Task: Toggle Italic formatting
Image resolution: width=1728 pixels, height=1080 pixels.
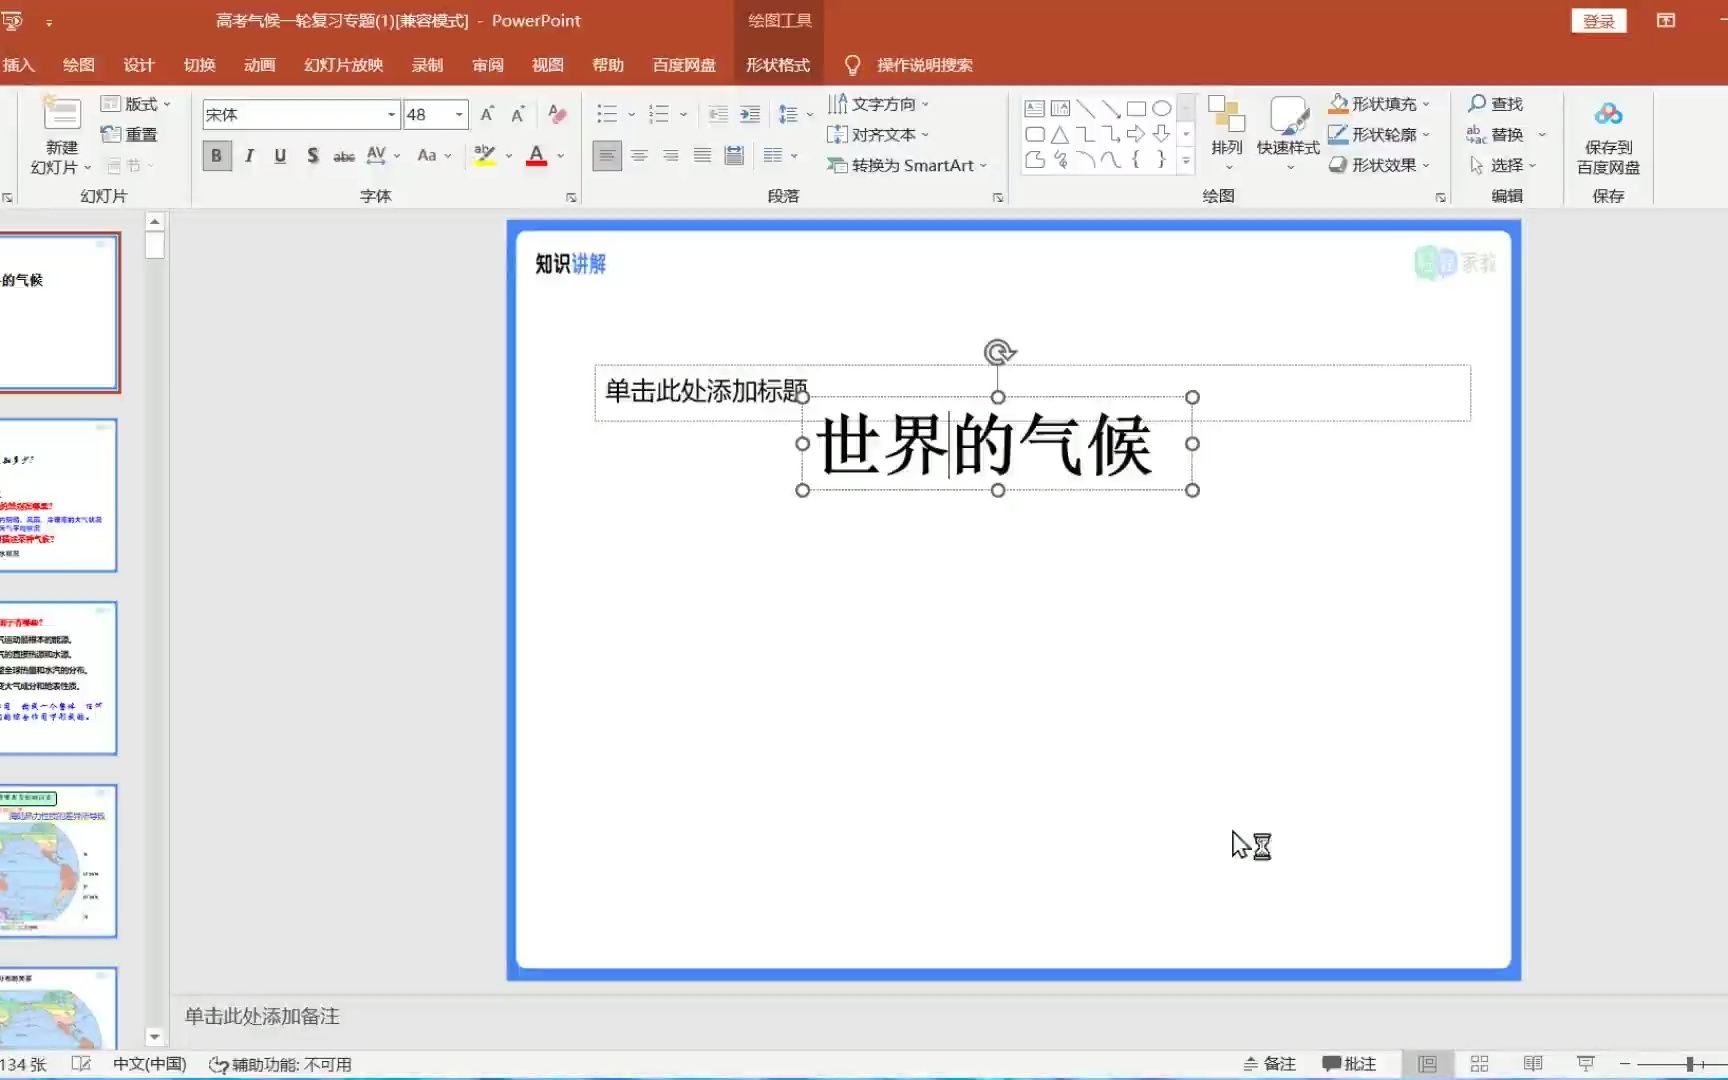Action: (249, 156)
